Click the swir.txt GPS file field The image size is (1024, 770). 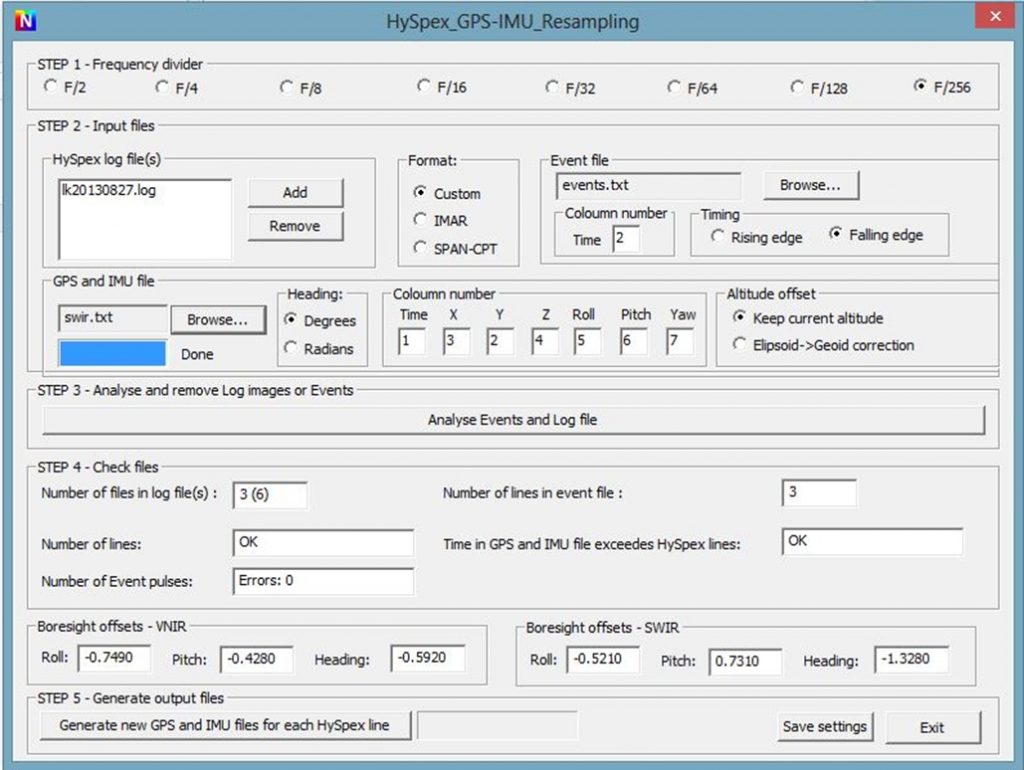tap(112, 318)
